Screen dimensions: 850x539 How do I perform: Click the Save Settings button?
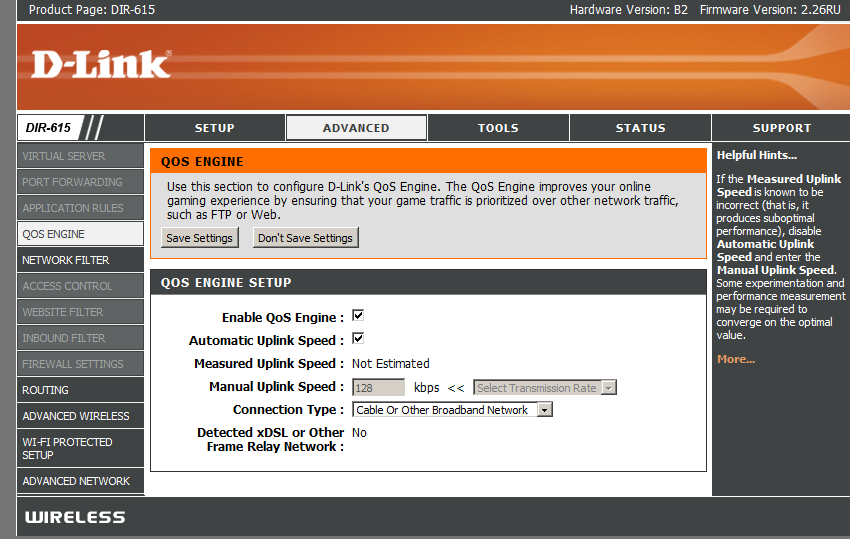tap(199, 238)
